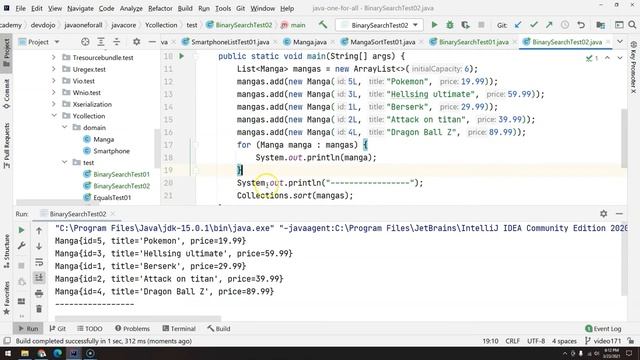
Task: Expand all nodes in Project panel
Action: click(101, 42)
